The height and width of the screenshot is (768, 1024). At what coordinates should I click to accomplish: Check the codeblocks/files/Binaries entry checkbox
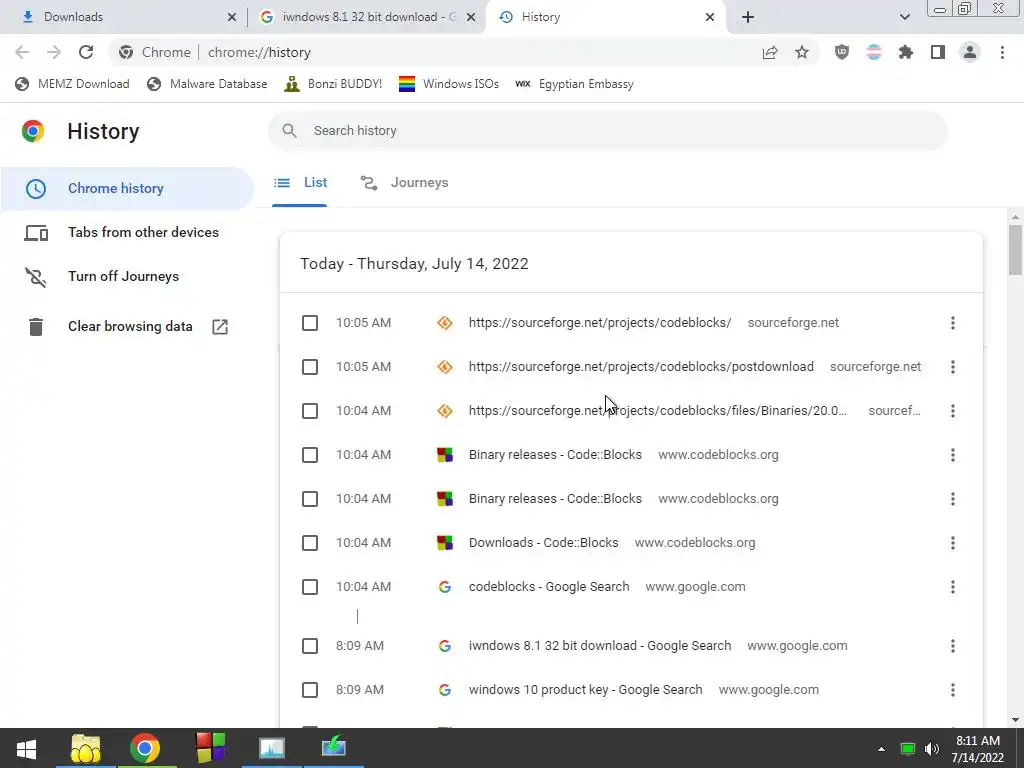[x=310, y=411]
